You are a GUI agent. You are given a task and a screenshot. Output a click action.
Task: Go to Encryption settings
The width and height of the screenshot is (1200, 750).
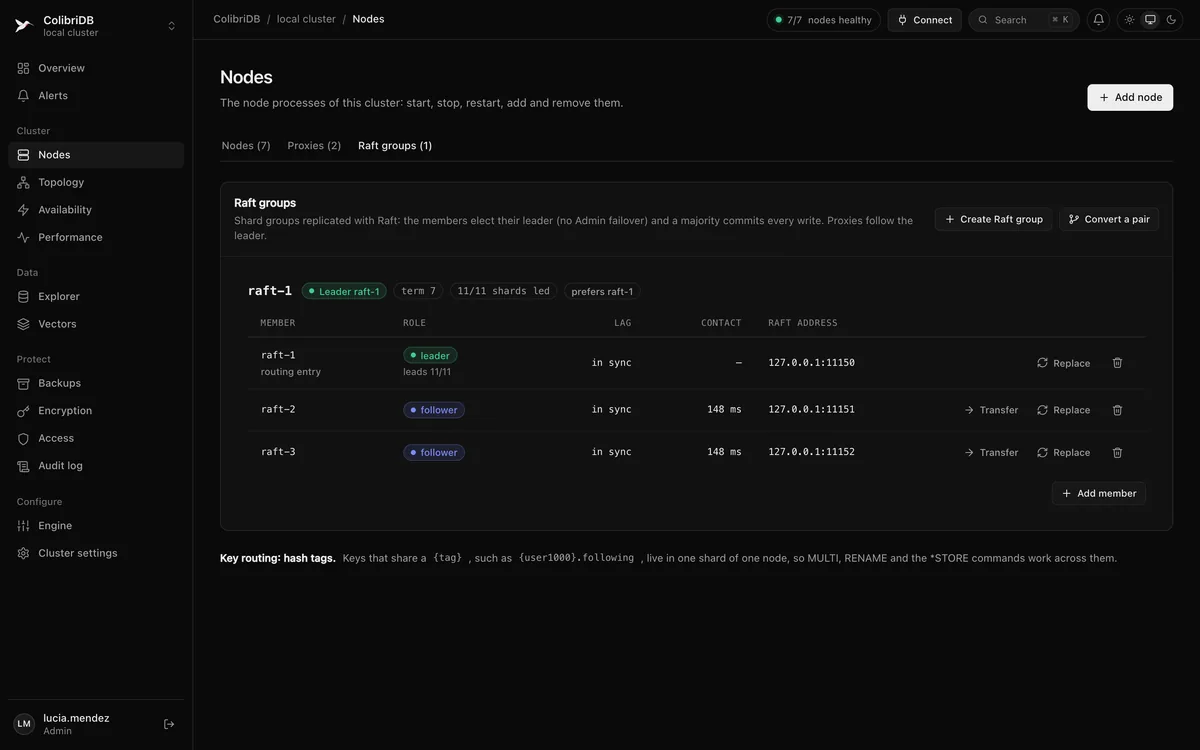pyautogui.click(x=96, y=411)
